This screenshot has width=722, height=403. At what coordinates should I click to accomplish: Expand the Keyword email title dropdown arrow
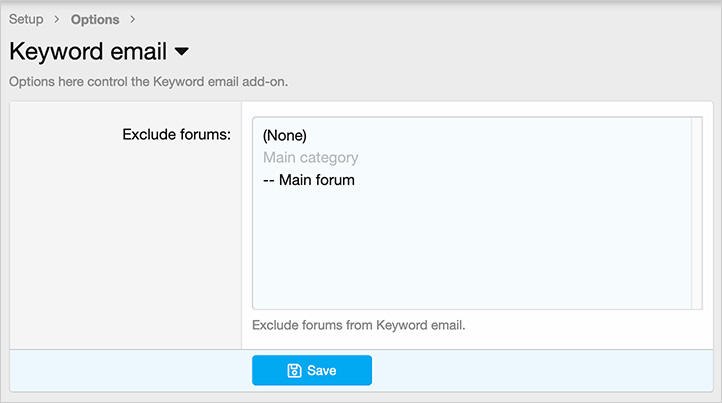[182, 51]
